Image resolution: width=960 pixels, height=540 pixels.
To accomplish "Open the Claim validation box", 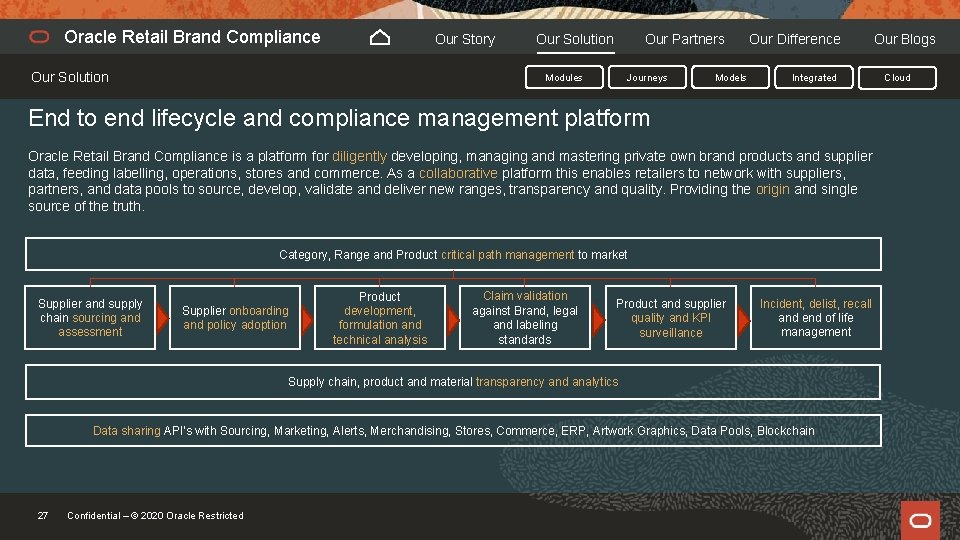I will [x=525, y=318].
